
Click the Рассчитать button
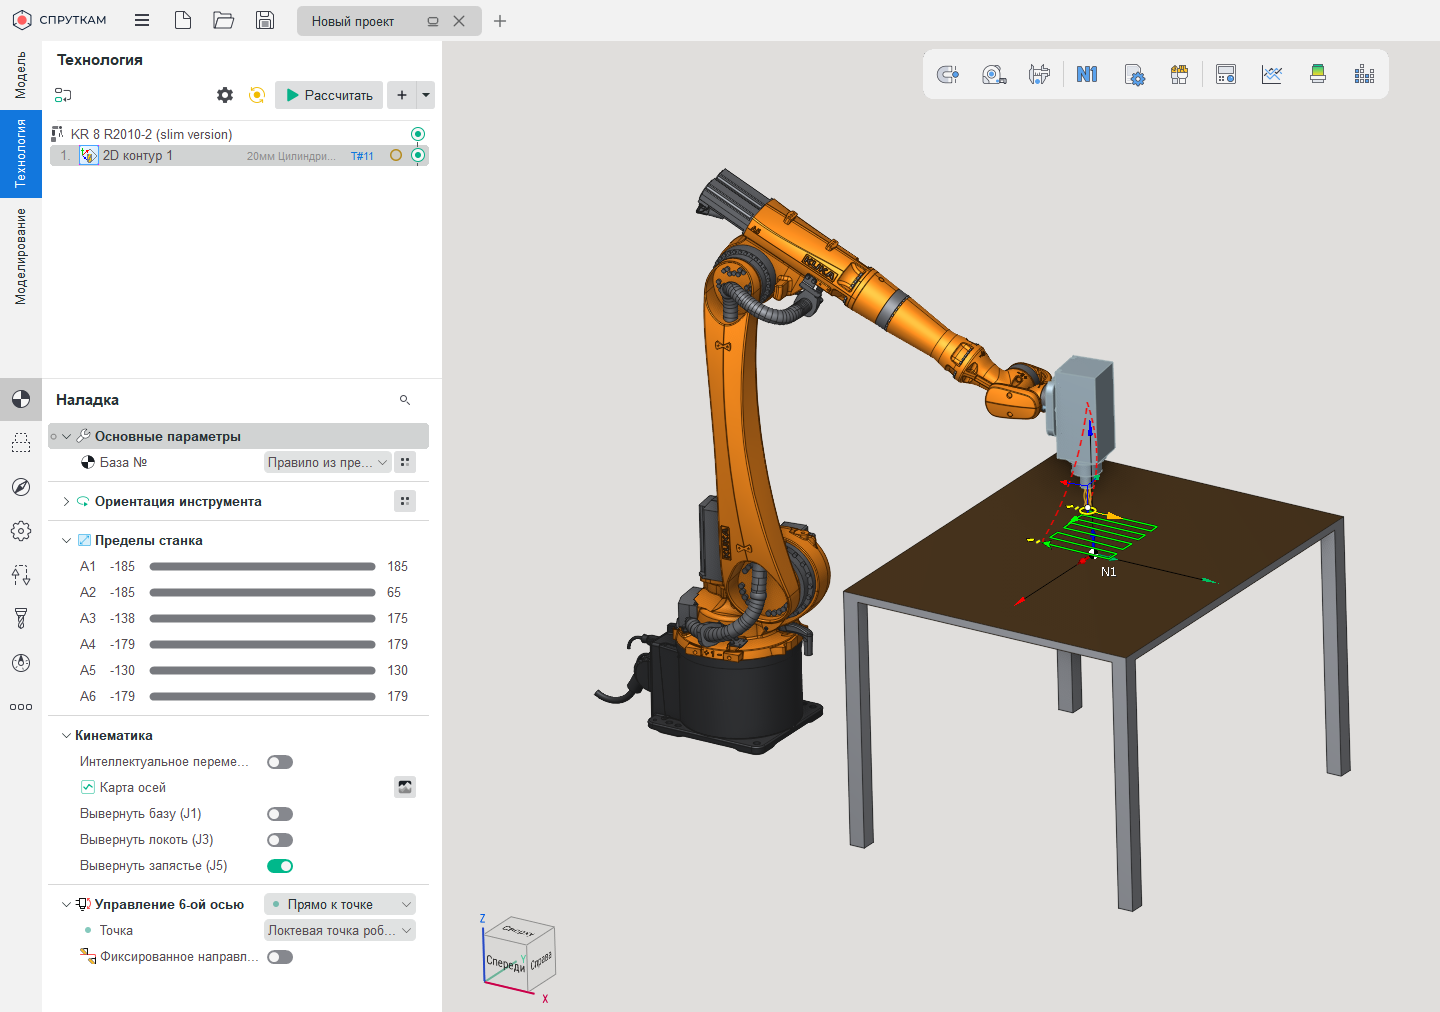[x=329, y=95]
